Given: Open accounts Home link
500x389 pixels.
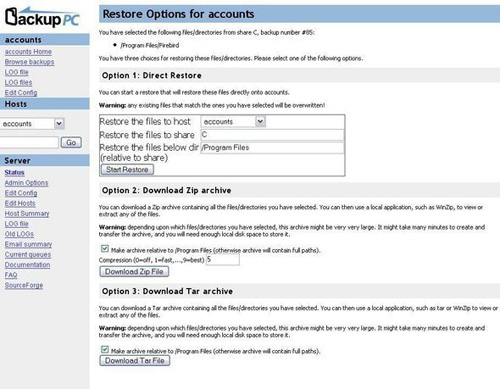Looking at the screenshot, I should tap(28, 52).
